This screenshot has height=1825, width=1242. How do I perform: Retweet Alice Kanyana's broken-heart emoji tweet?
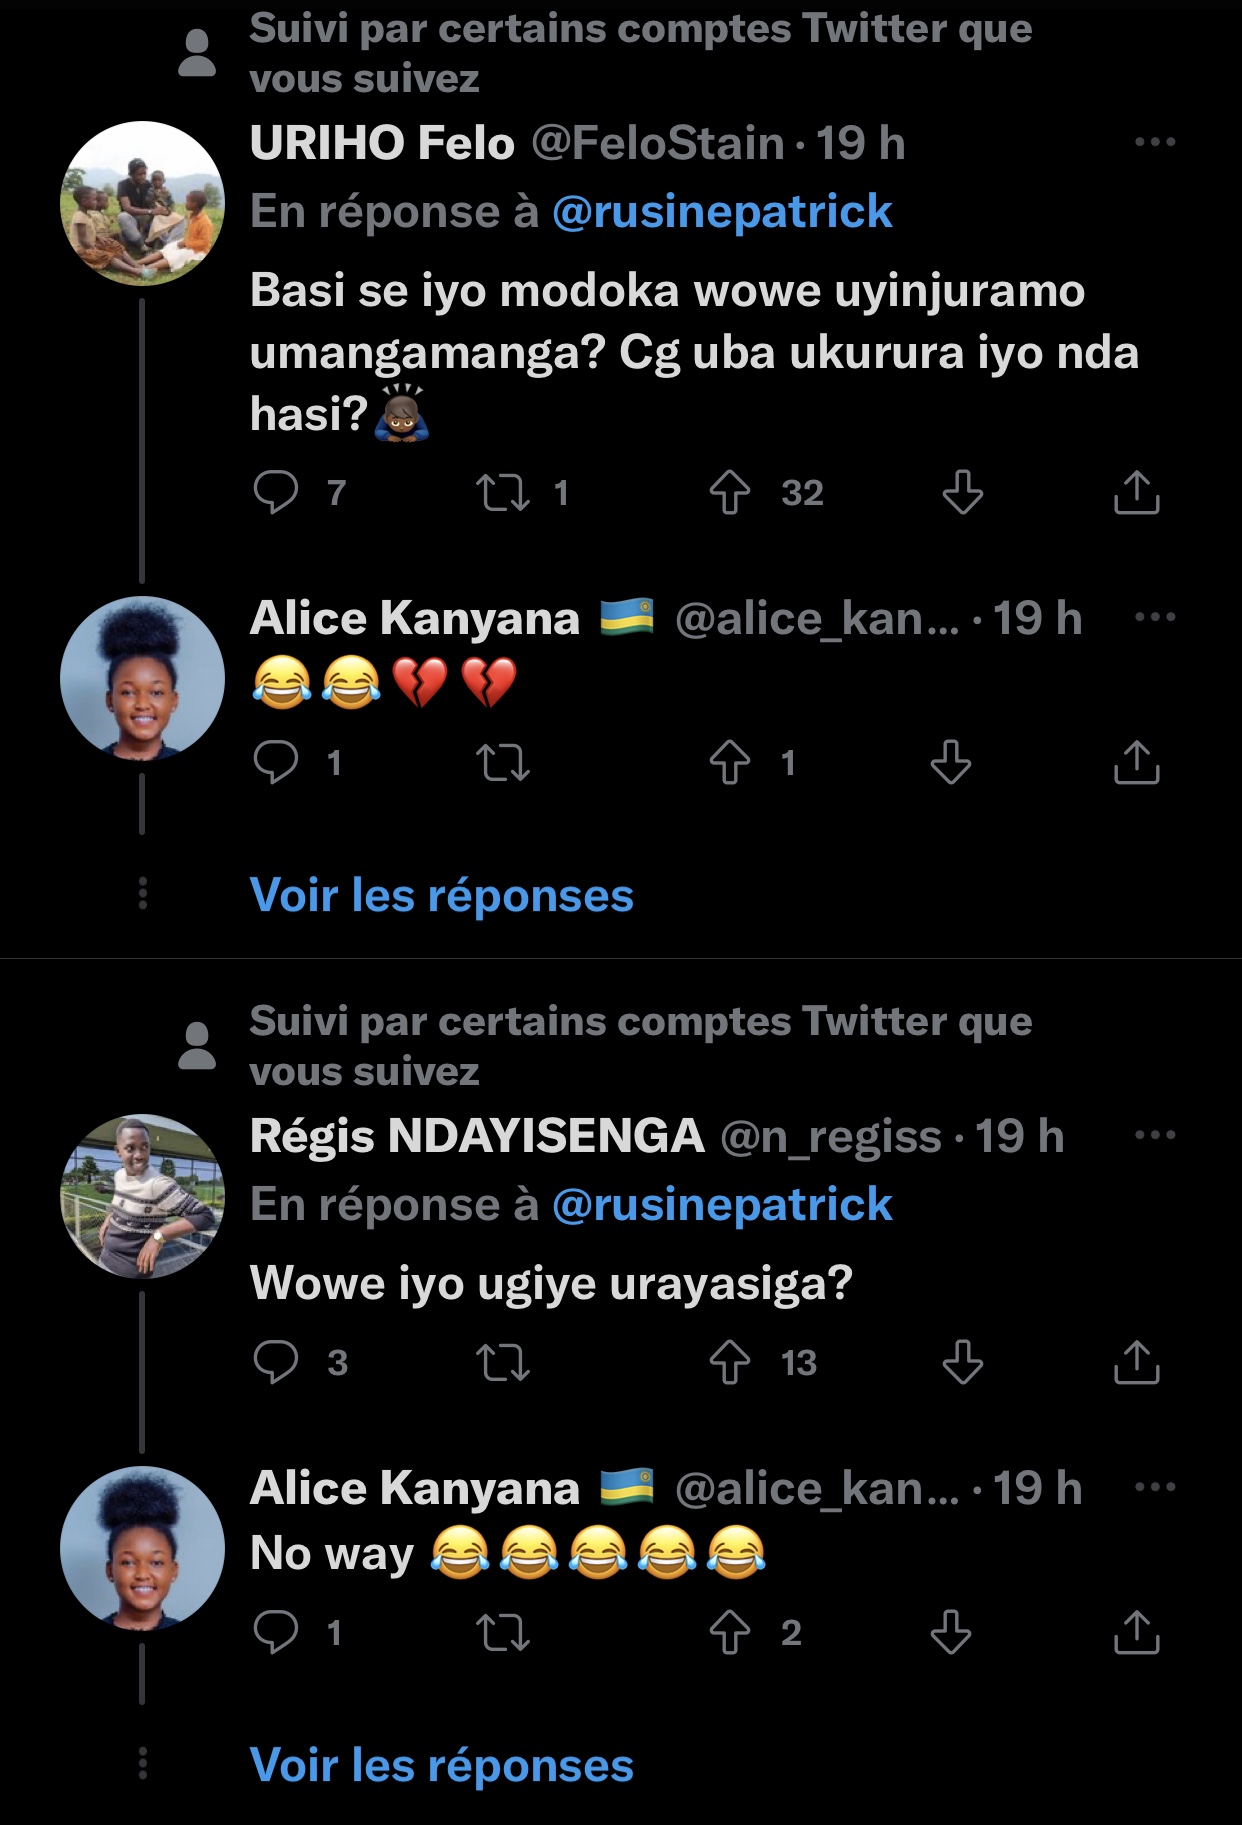503,763
